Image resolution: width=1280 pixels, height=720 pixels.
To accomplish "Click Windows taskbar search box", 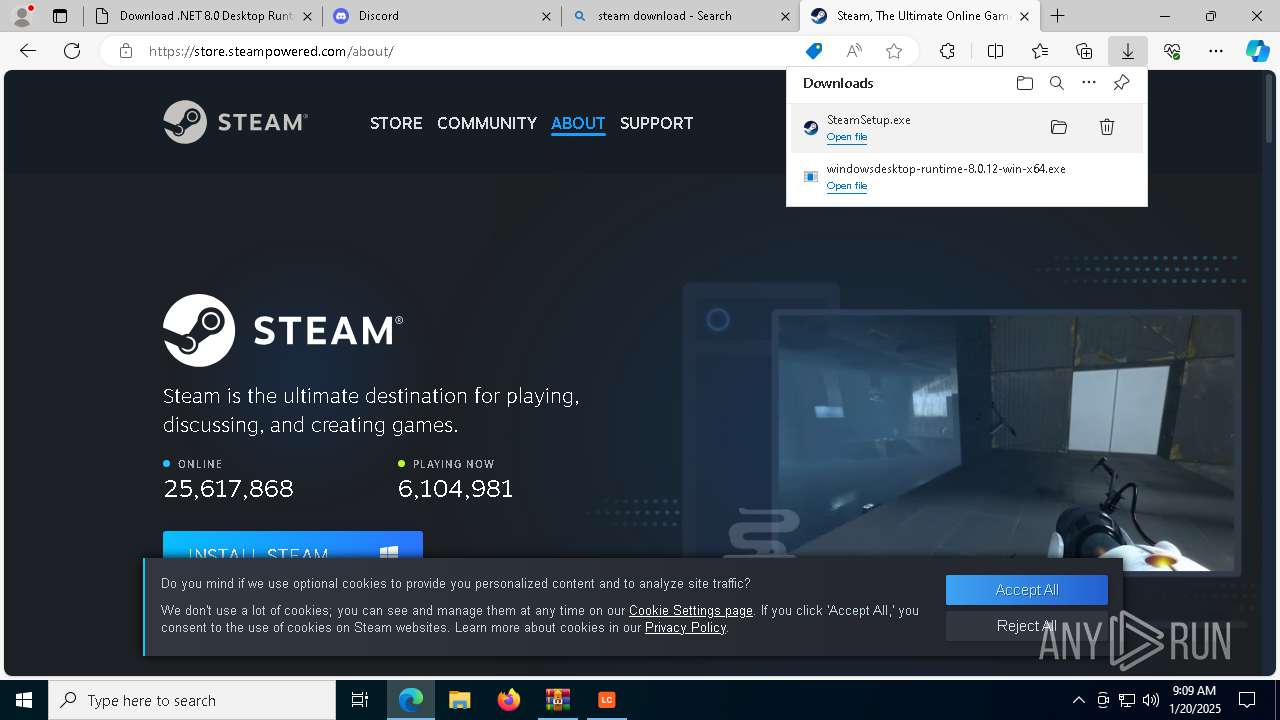I will pyautogui.click(x=192, y=700).
